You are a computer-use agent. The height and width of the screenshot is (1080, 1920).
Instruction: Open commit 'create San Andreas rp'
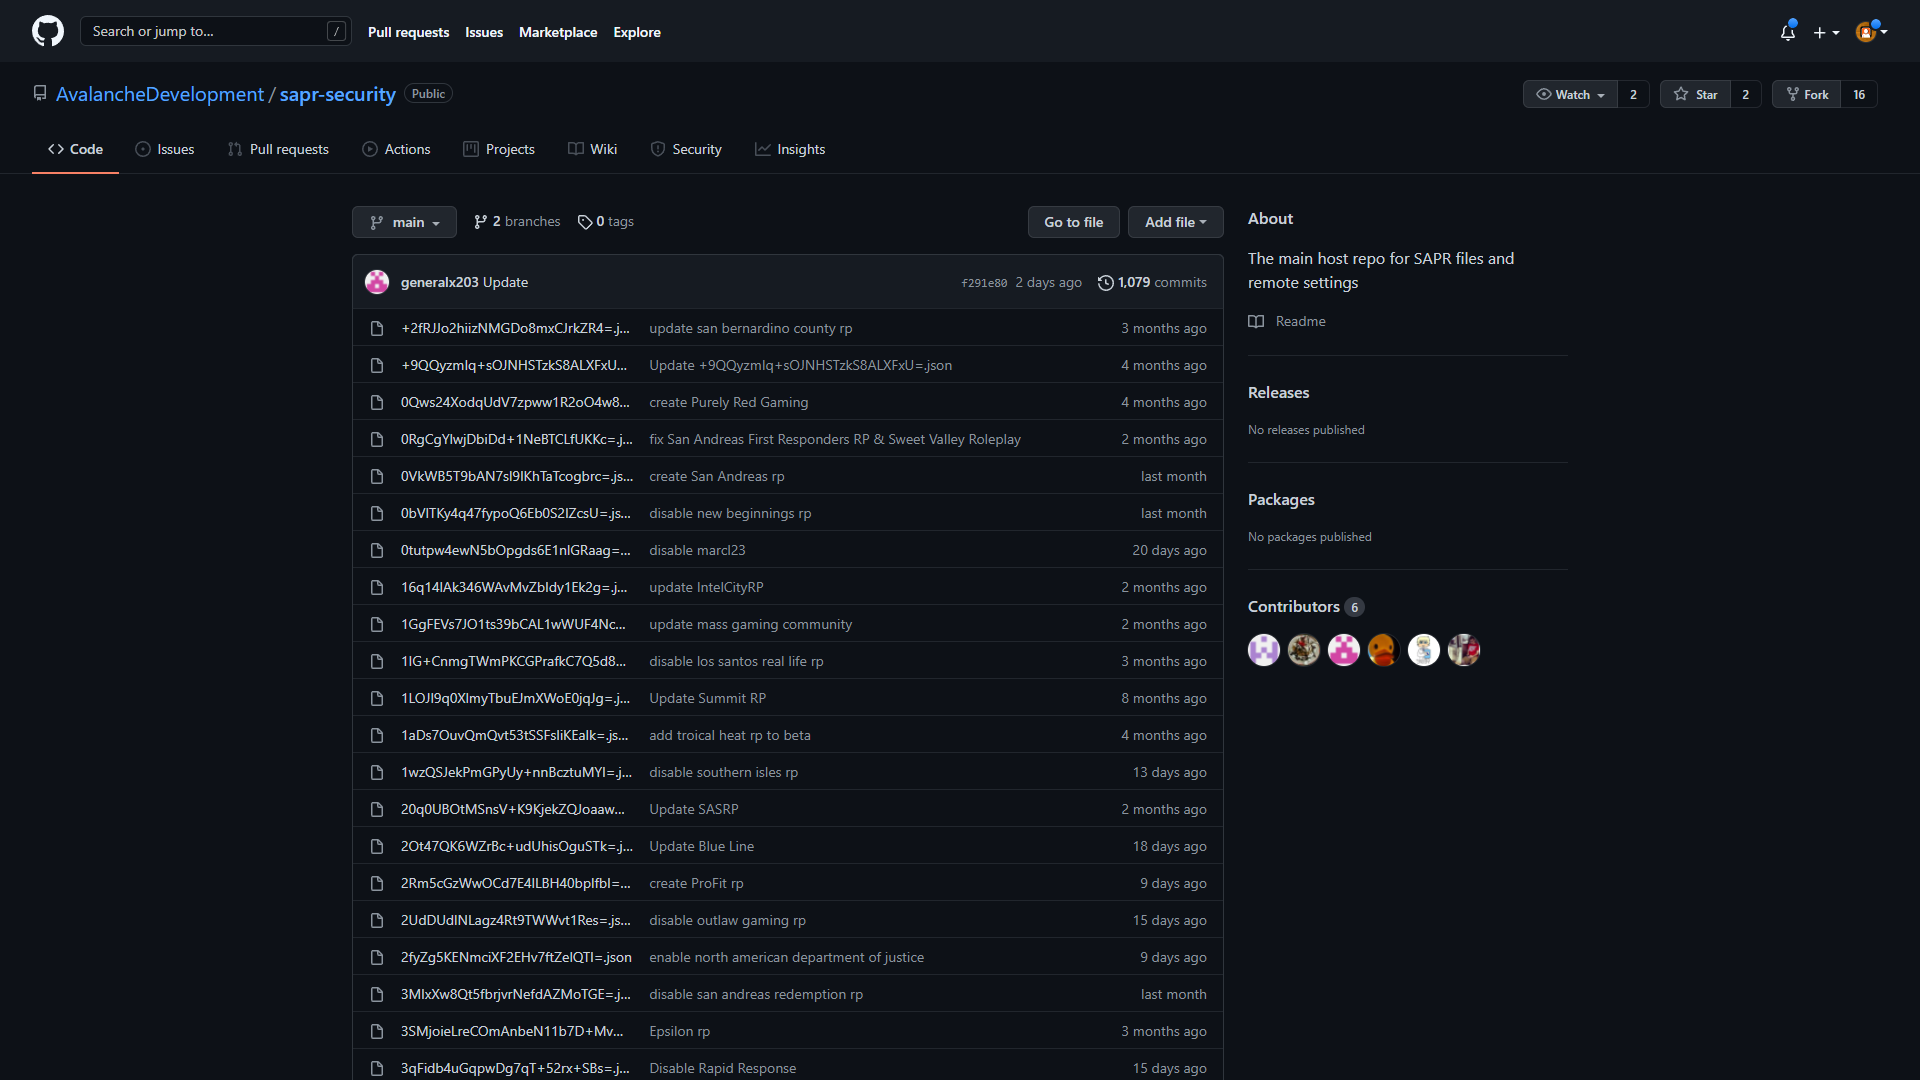[x=716, y=476]
